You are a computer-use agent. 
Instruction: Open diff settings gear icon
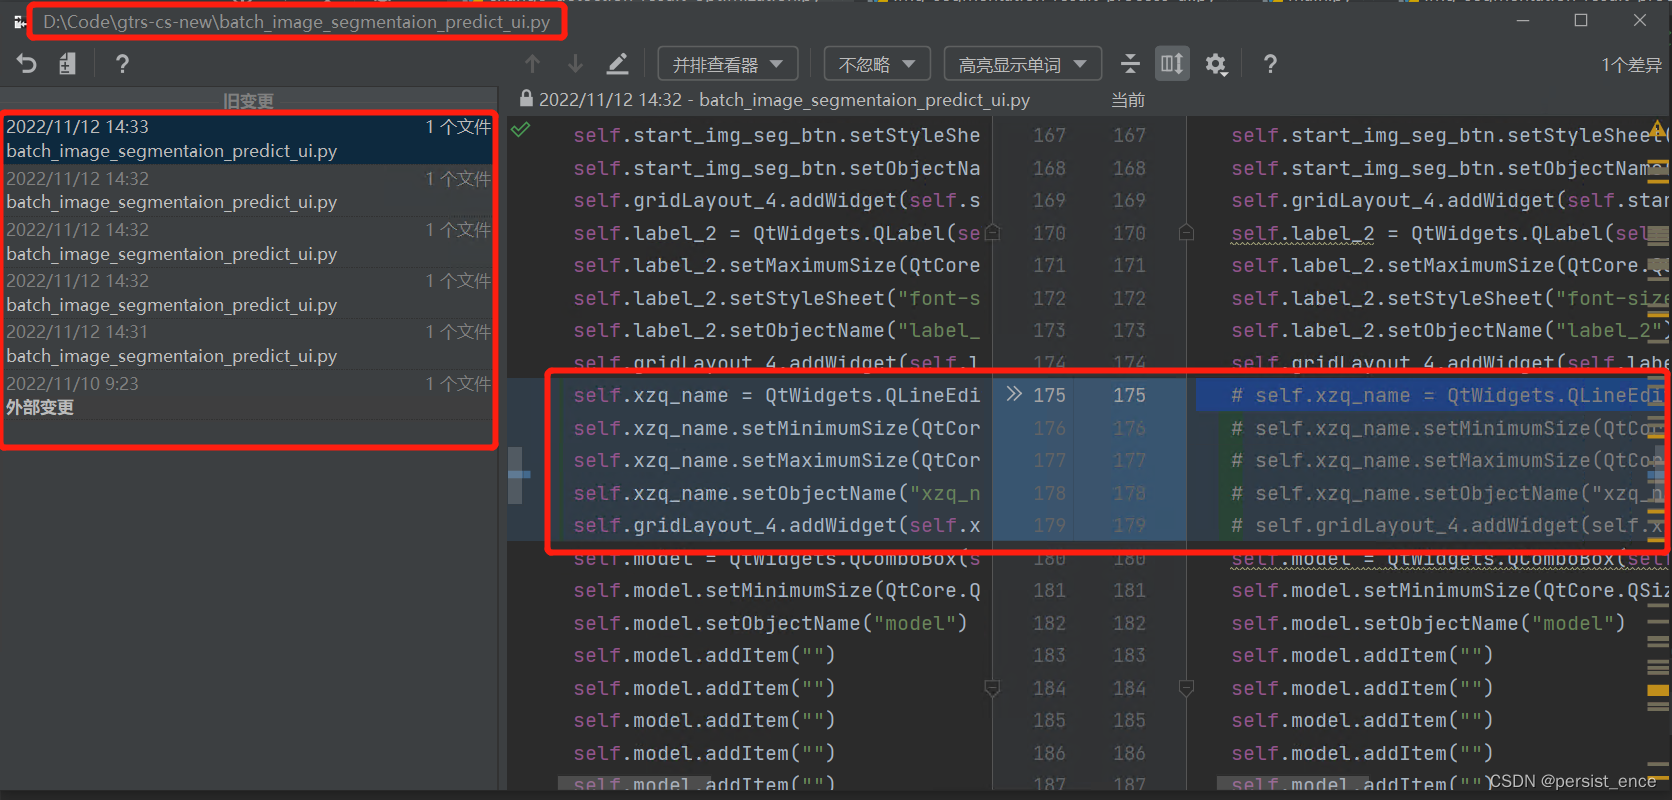point(1216,64)
